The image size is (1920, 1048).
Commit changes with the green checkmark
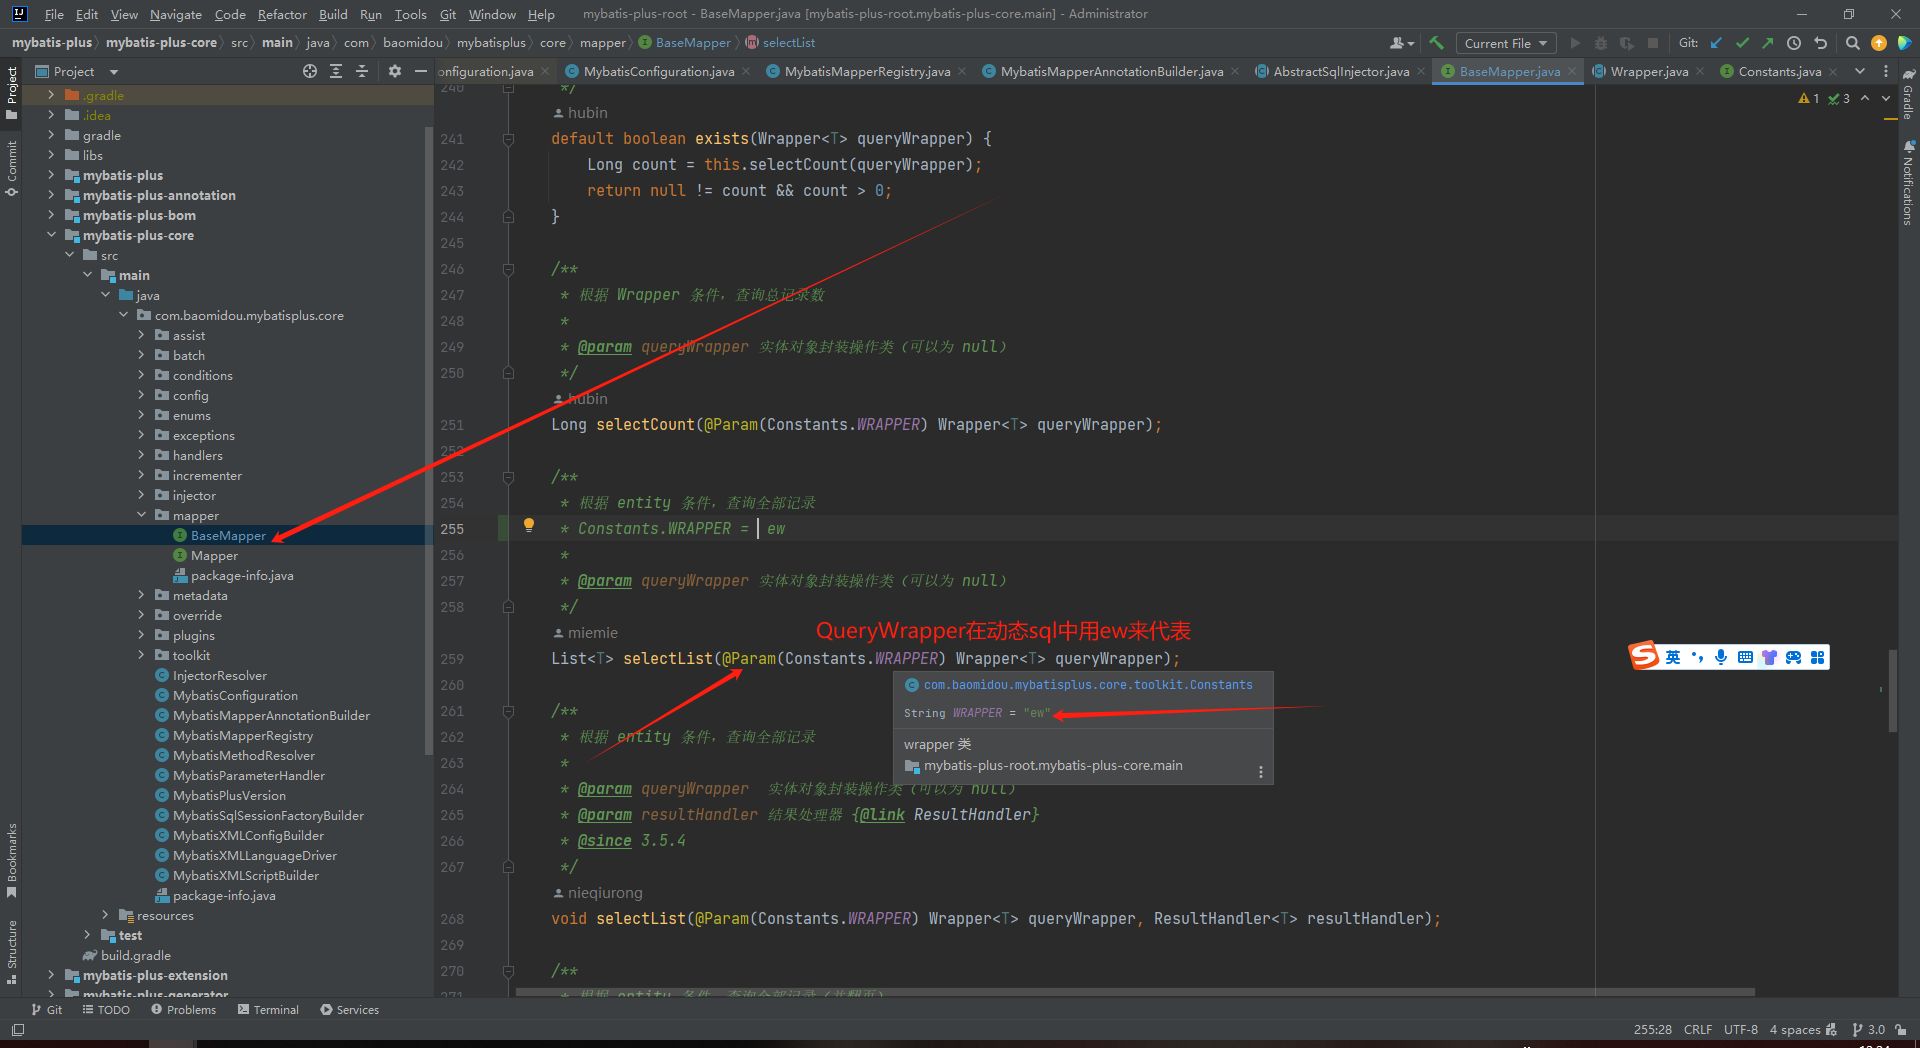[1742, 43]
